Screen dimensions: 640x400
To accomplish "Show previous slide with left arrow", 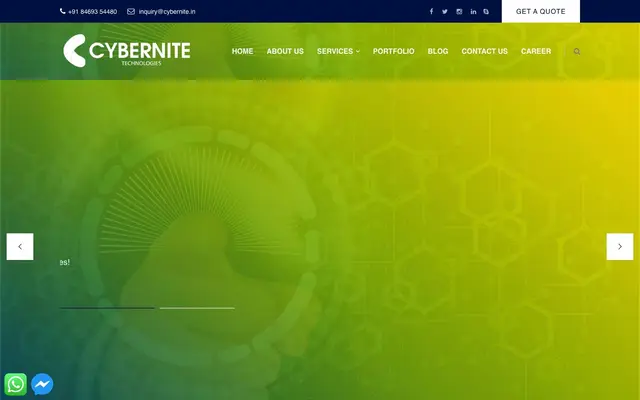I will (20, 247).
